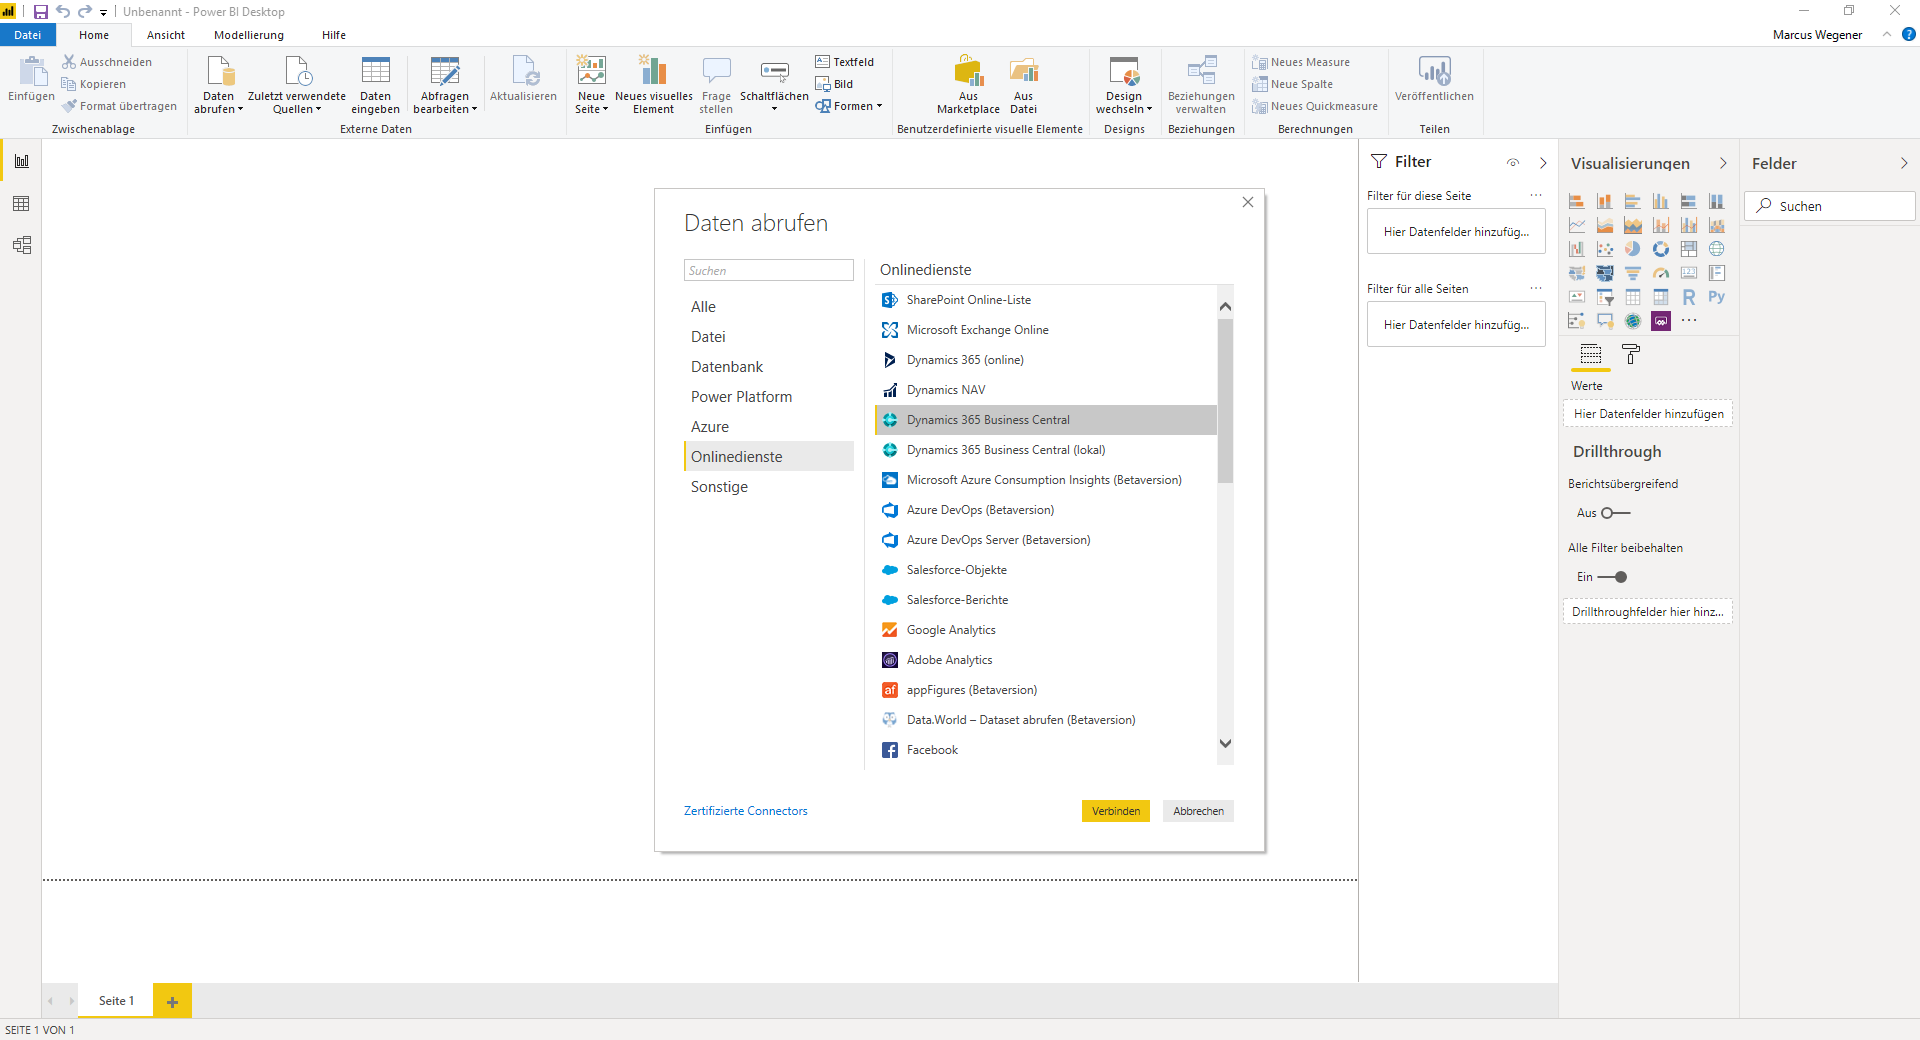Collapse the Felder pane chevron

[1904, 163]
